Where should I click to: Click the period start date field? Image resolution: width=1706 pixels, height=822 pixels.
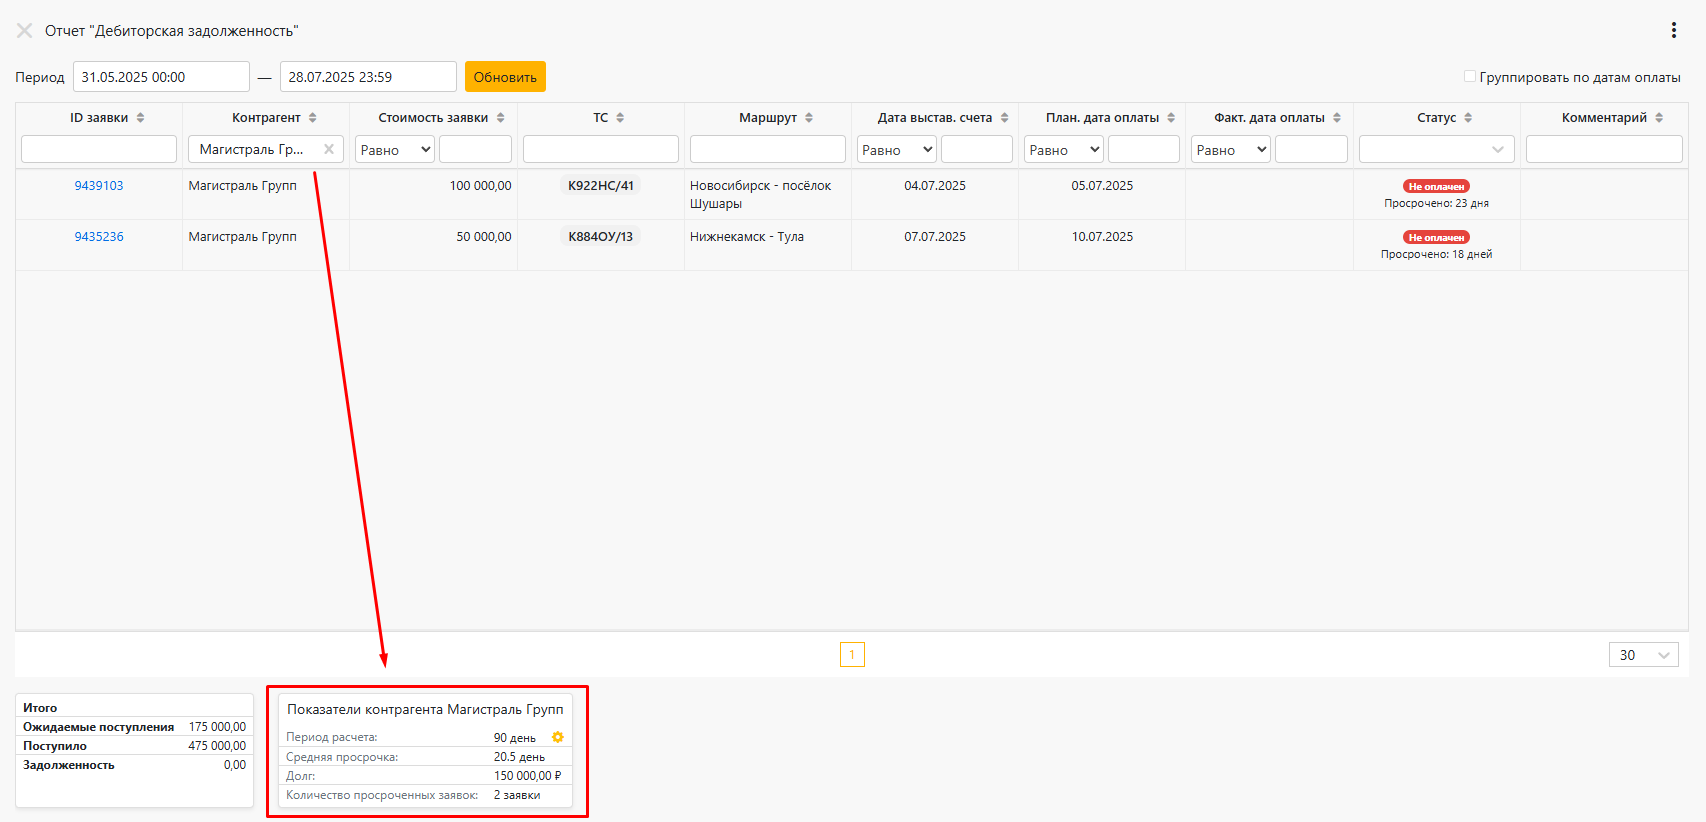click(161, 77)
